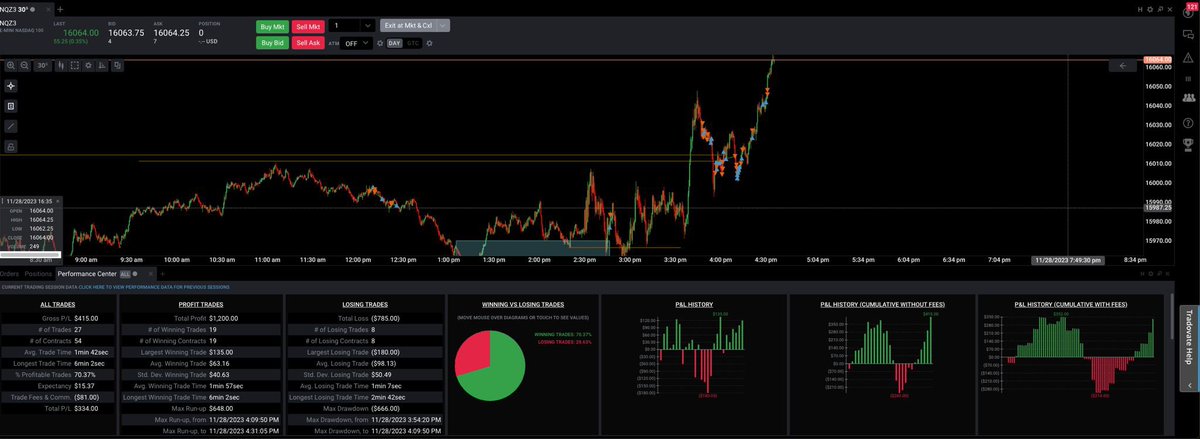Close the Performance Center tab

tap(150, 274)
